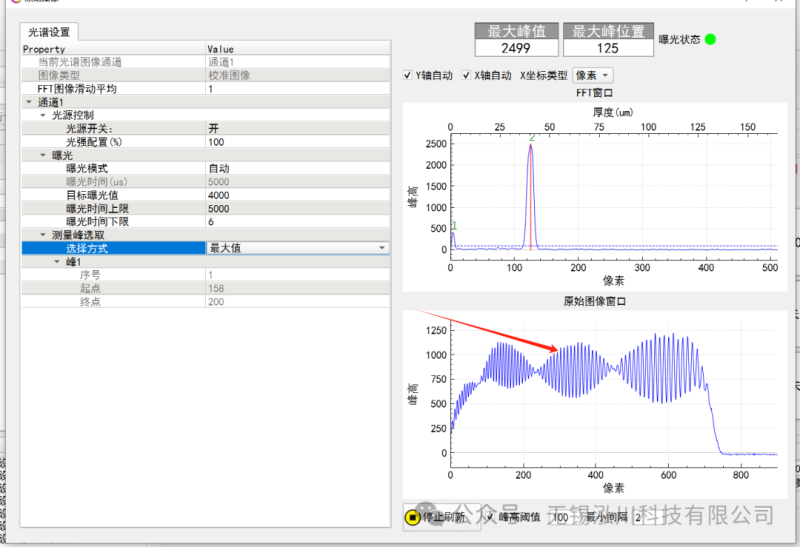Click the yellow 停止刷新 stop icon
The width and height of the screenshot is (800, 547).
pyautogui.click(x=412, y=517)
